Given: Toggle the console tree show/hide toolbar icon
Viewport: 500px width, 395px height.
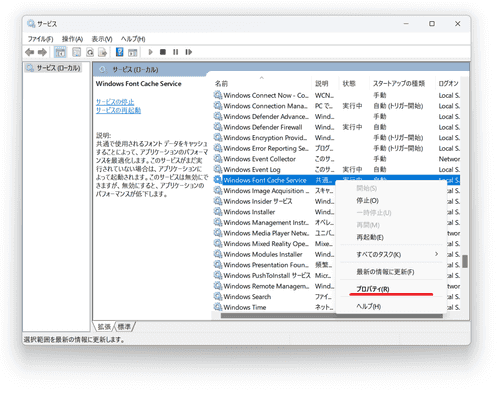Looking at the screenshot, I should [x=60, y=52].
